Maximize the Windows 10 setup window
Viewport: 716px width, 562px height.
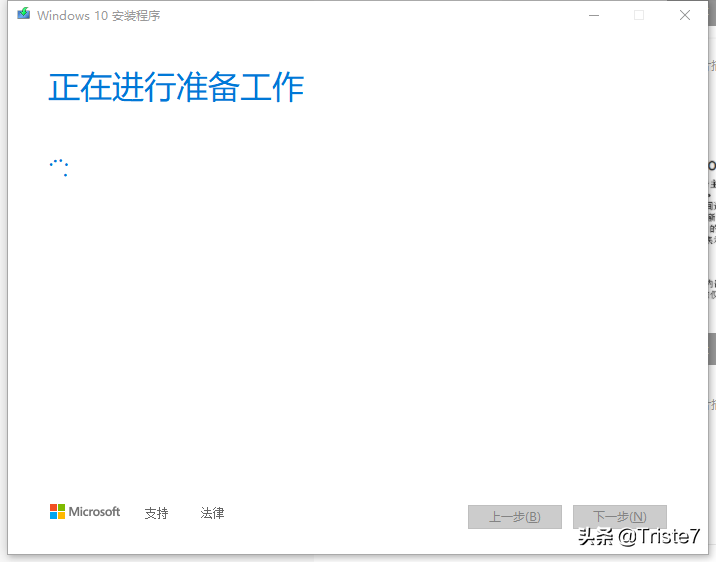[639, 16]
